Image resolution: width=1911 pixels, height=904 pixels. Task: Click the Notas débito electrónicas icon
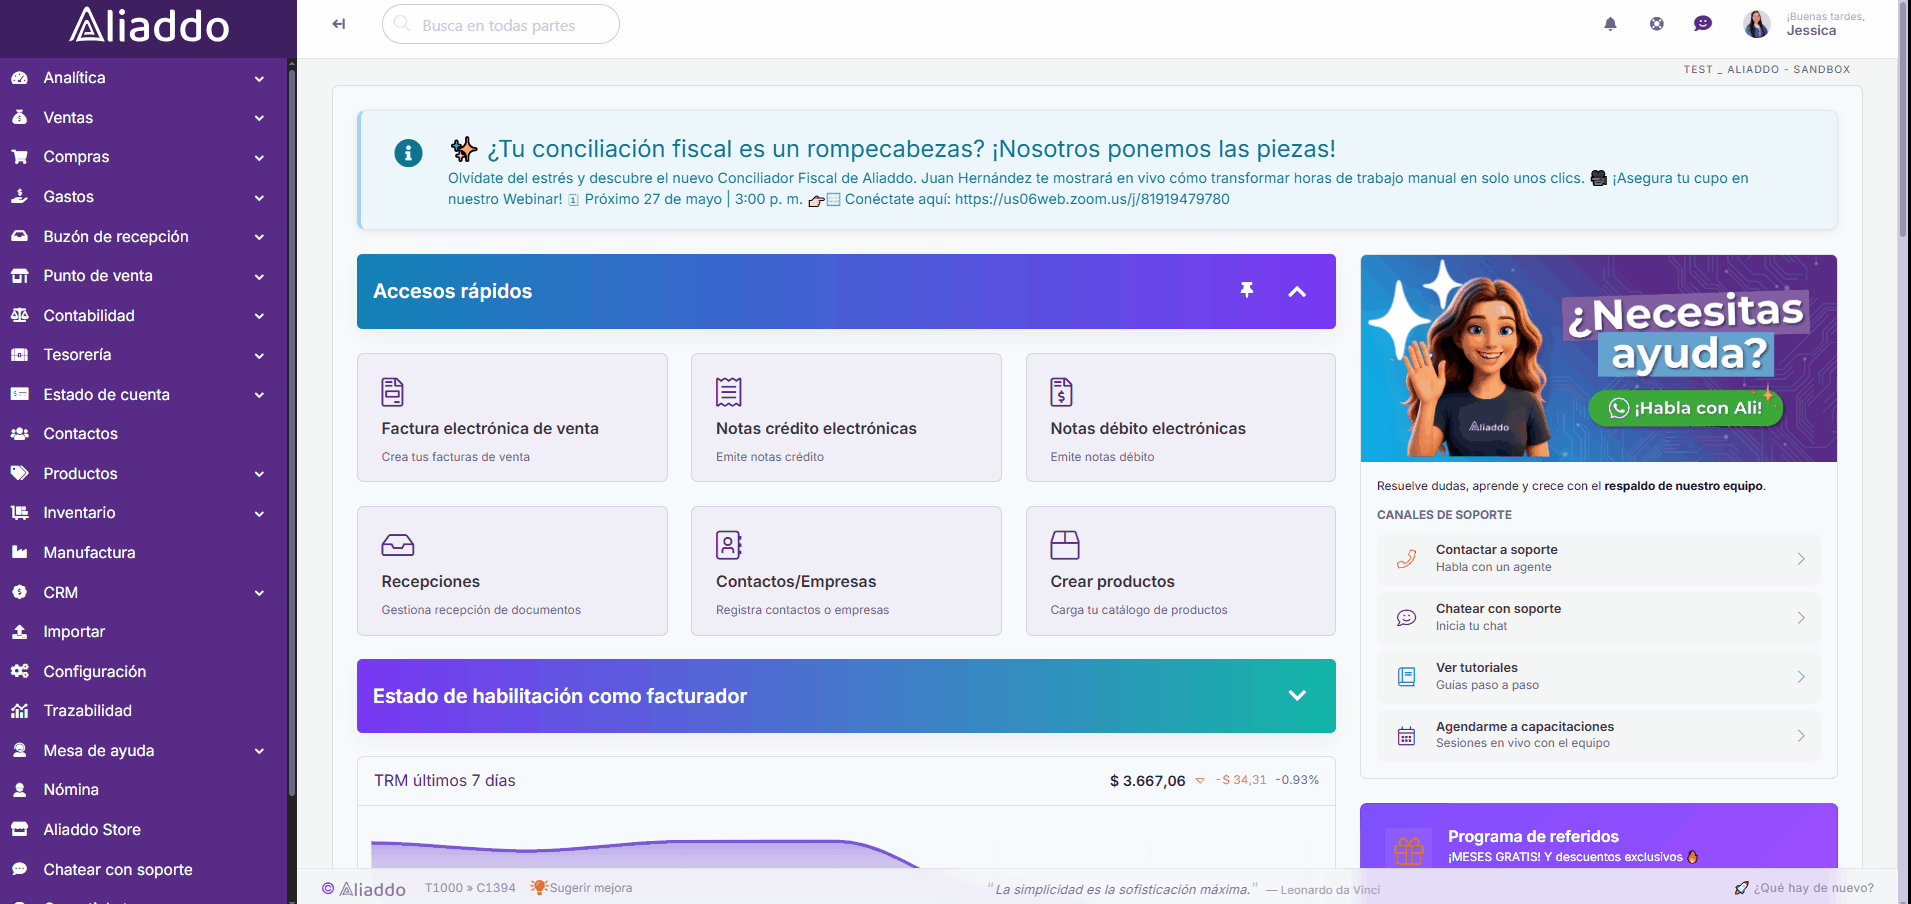pos(1062,392)
